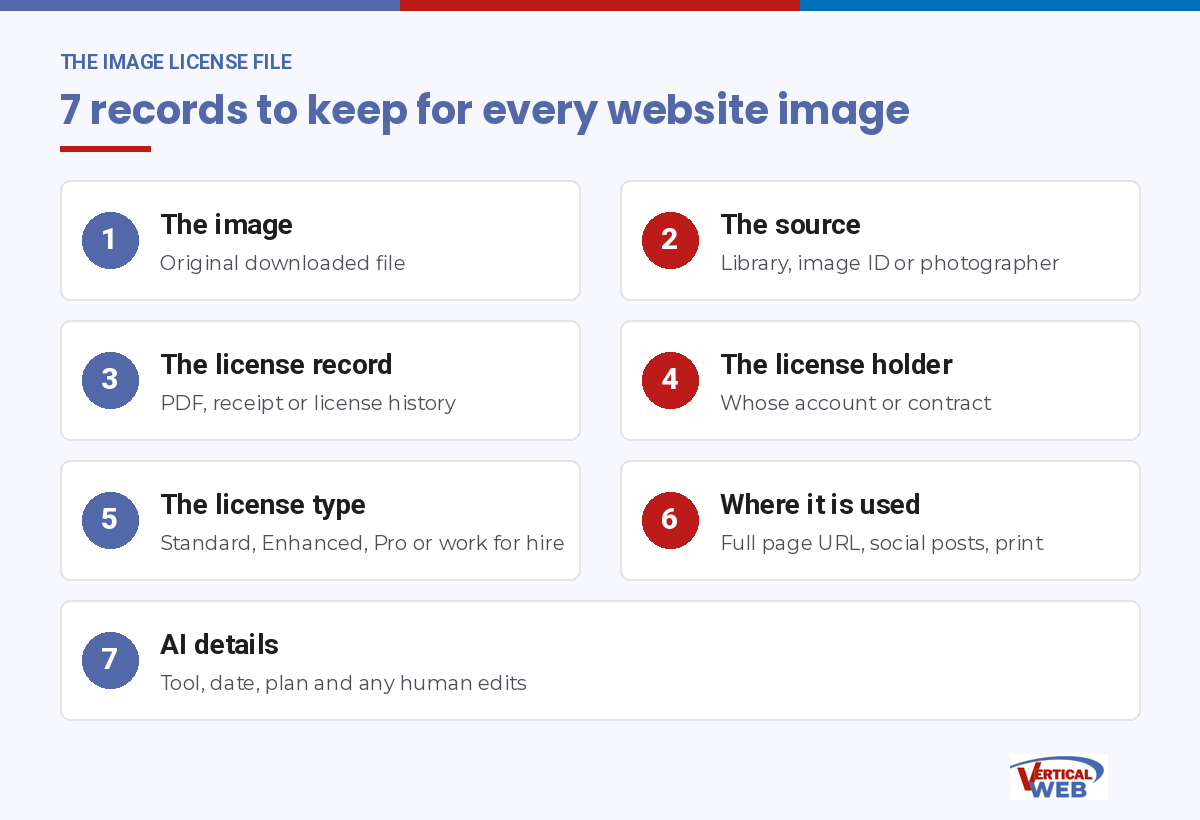The width and height of the screenshot is (1200, 820).
Task: Select 'Where it is used' heading
Action: pyautogui.click(x=820, y=504)
